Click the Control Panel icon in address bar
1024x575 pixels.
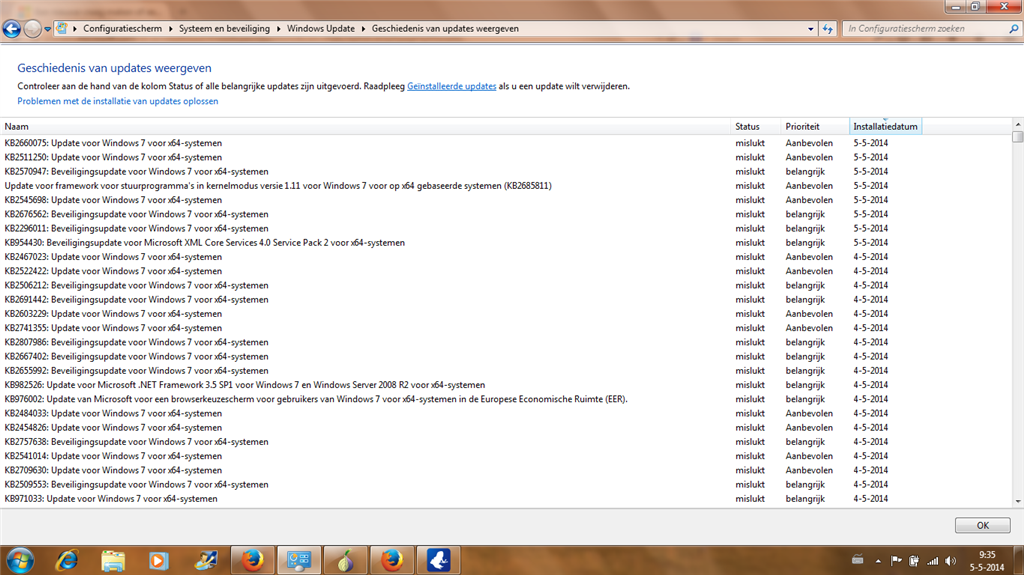pyautogui.click(x=61, y=28)
